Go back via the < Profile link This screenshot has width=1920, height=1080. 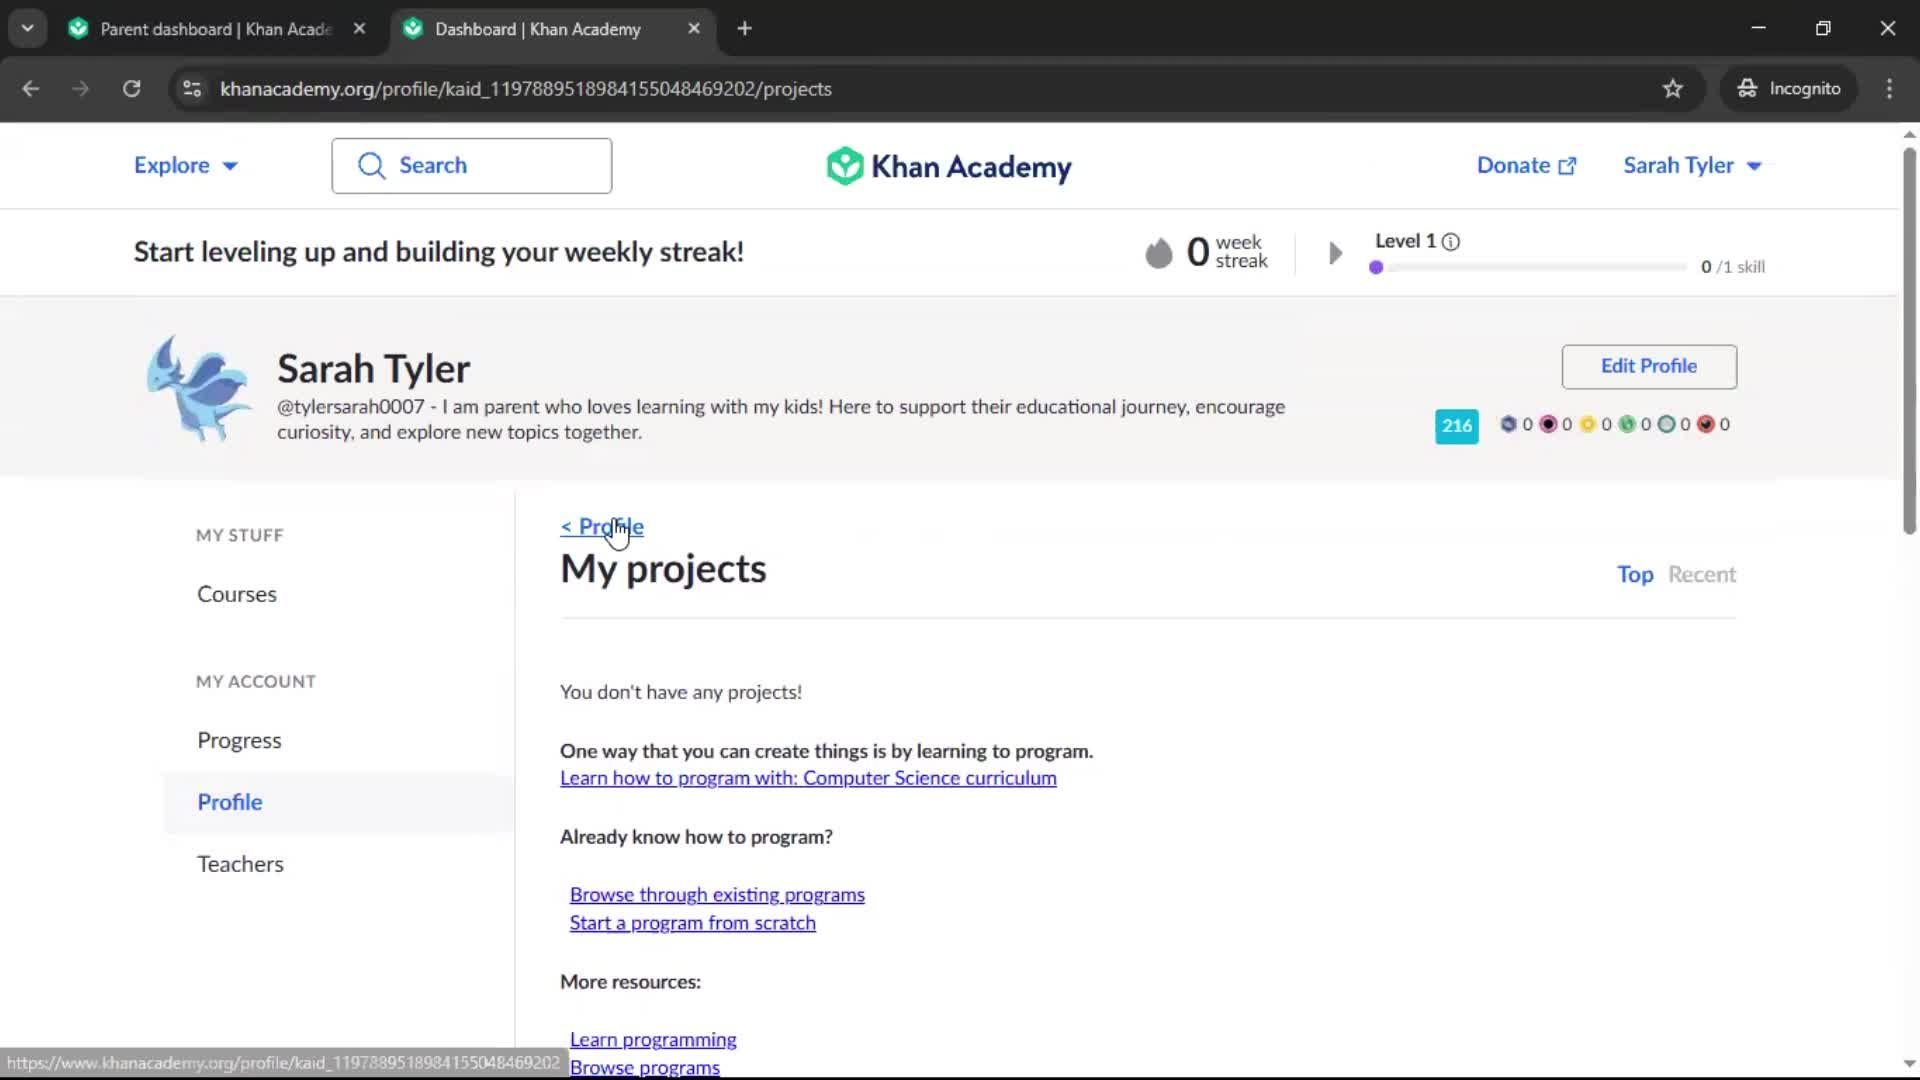pos(602,527)
